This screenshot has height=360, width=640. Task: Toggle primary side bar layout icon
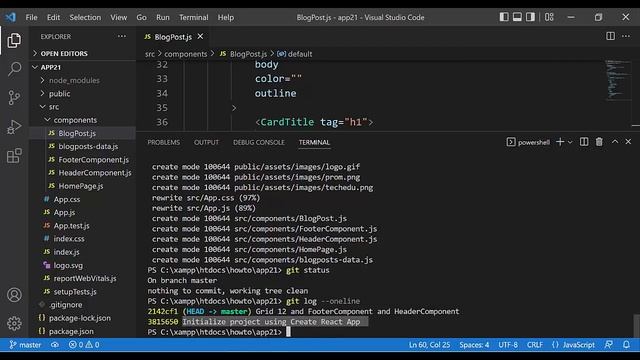tap(504, 17)
